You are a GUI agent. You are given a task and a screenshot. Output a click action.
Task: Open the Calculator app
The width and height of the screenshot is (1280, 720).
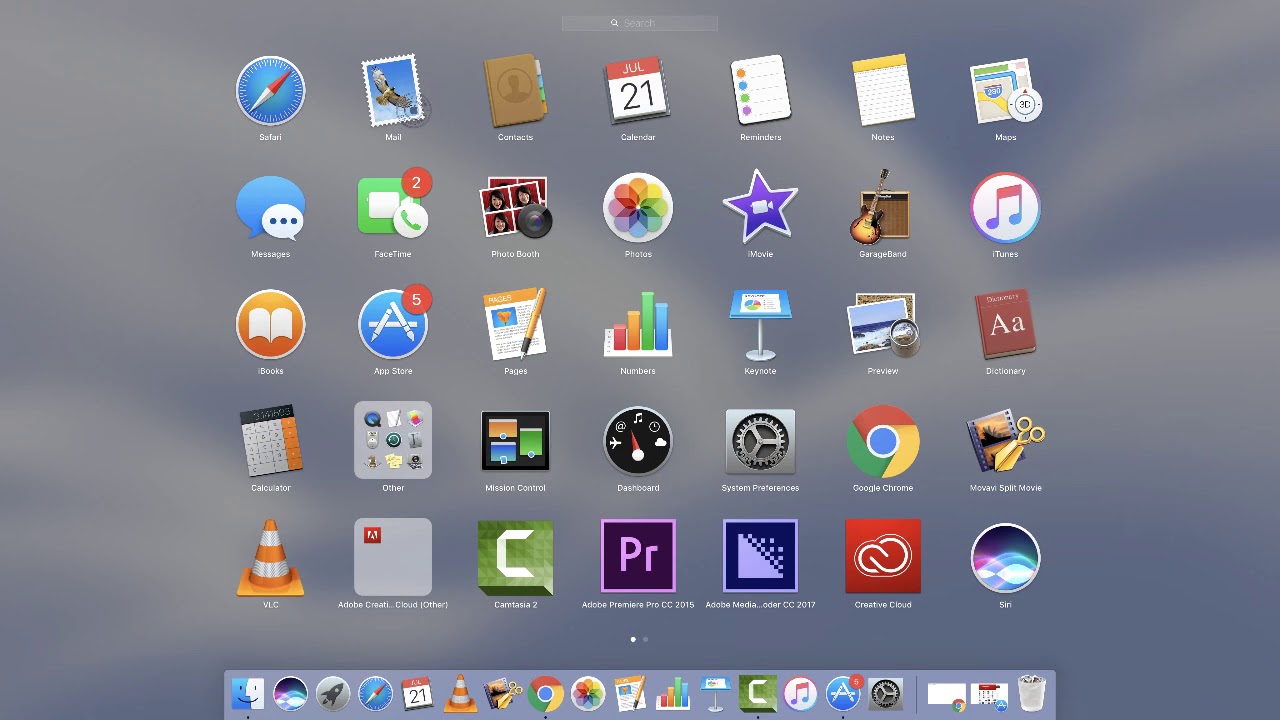click(x=270, y=442)
